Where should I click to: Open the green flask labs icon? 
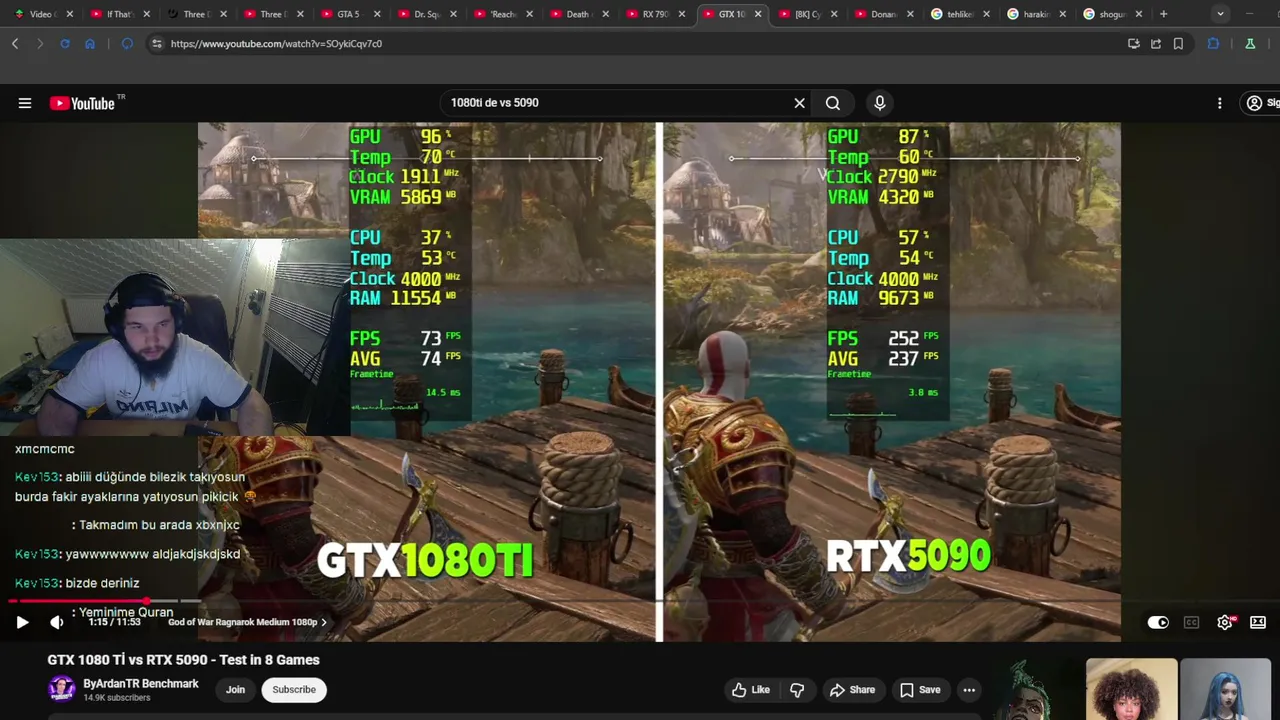tap(1250, 44)
